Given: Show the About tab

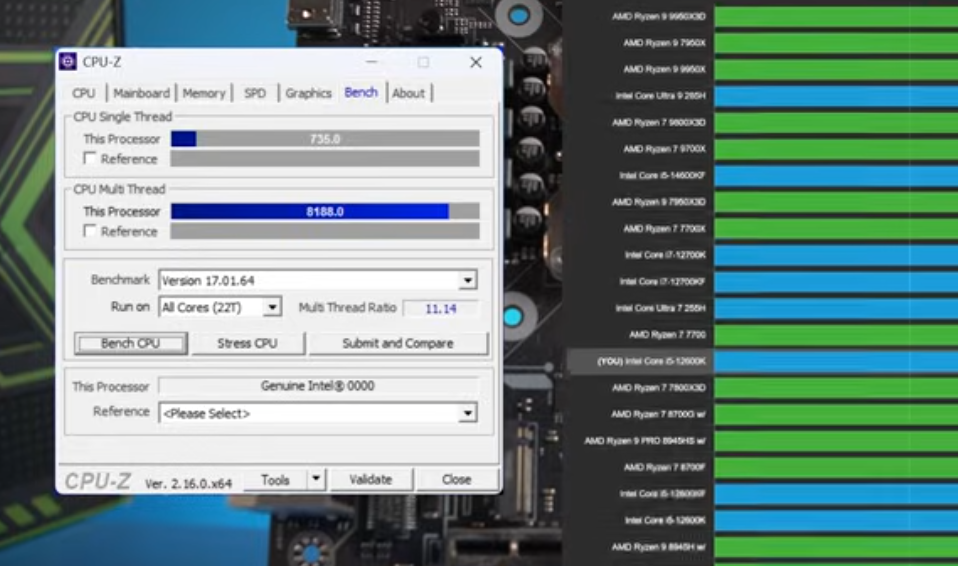Looking at the screenshot, I should click(408, 94).
